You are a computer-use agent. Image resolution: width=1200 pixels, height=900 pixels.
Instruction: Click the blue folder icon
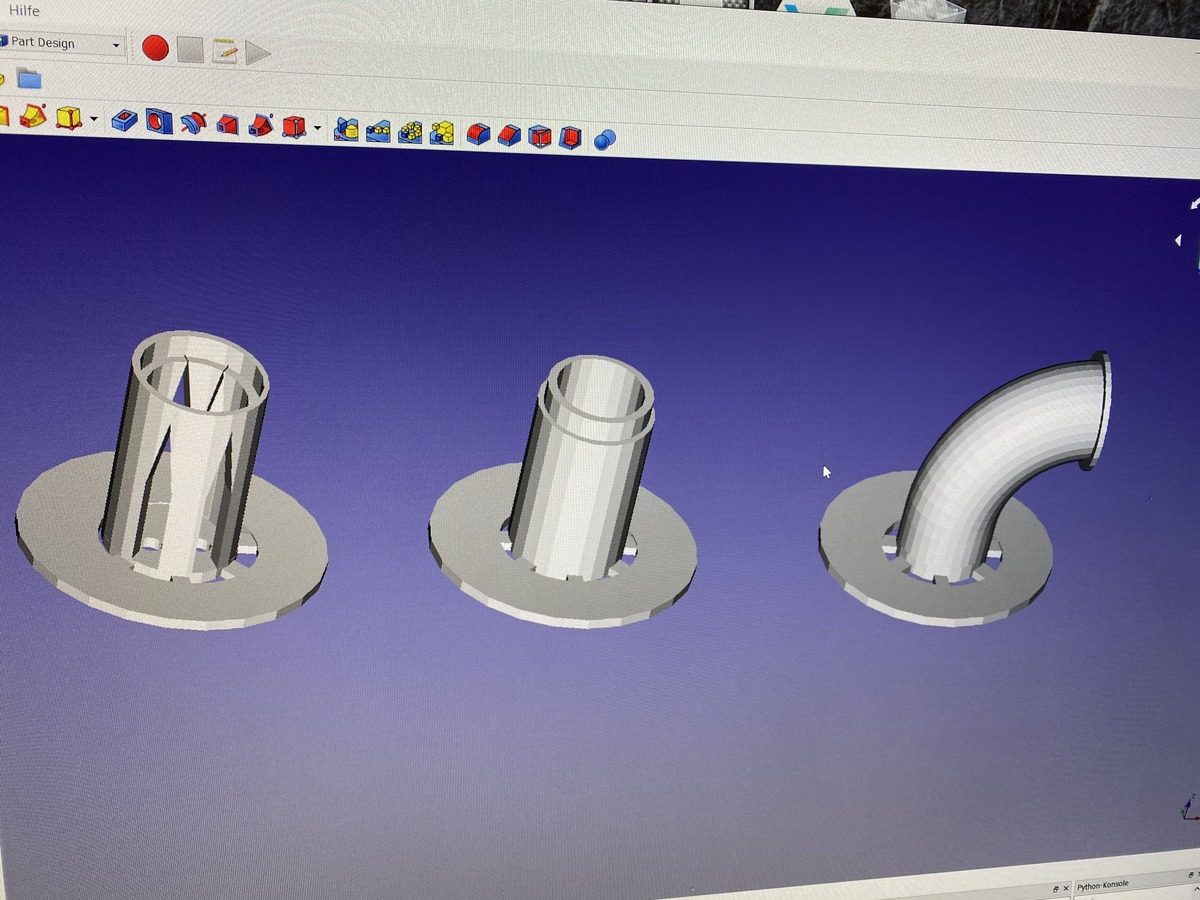point(28,78)
